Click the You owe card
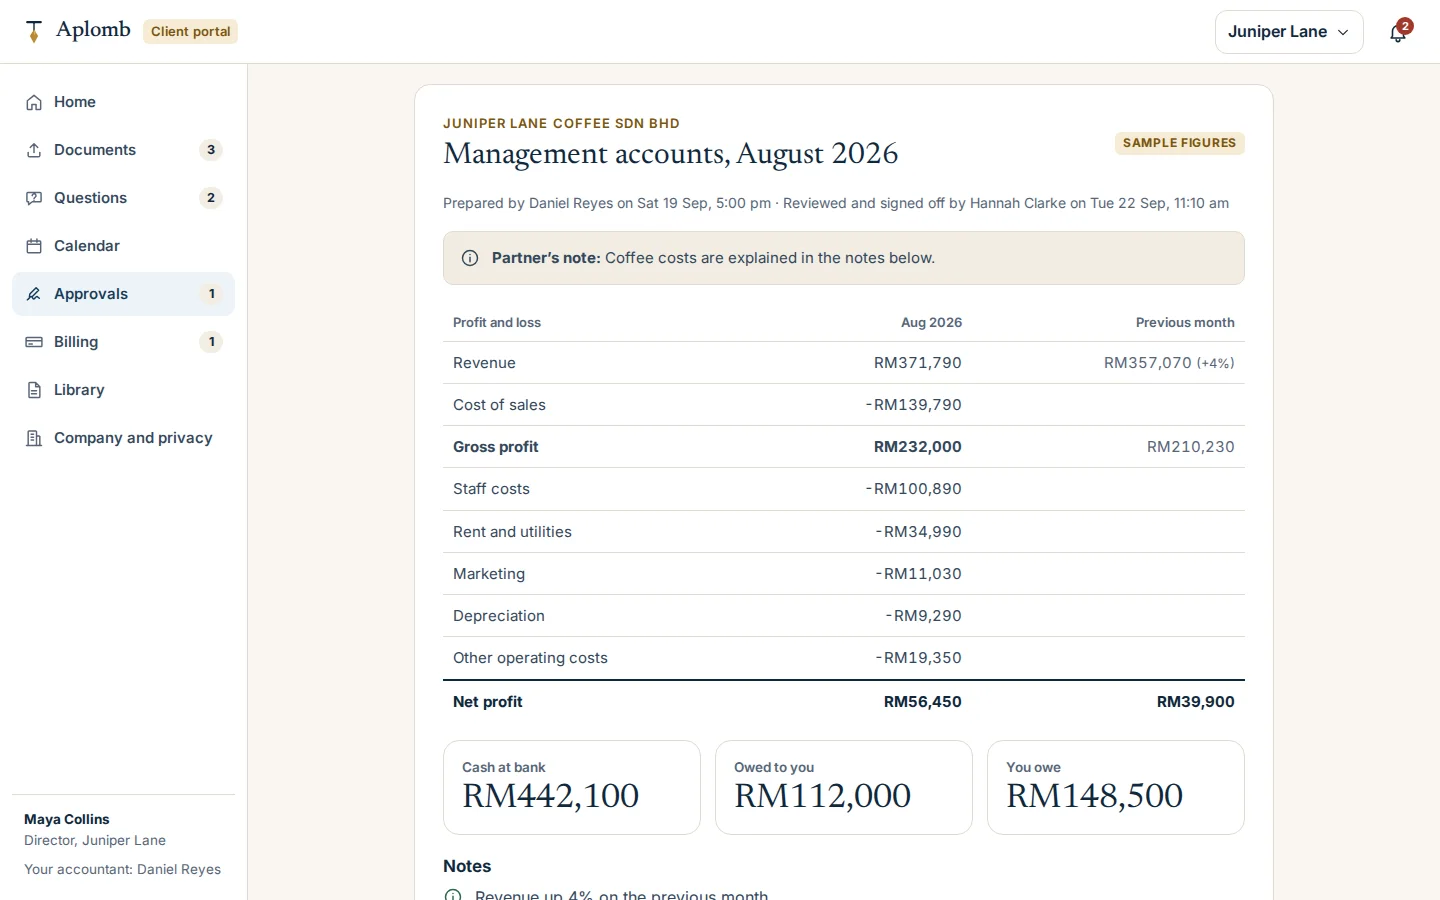Screen dimensions: 1440x900 1116,787
